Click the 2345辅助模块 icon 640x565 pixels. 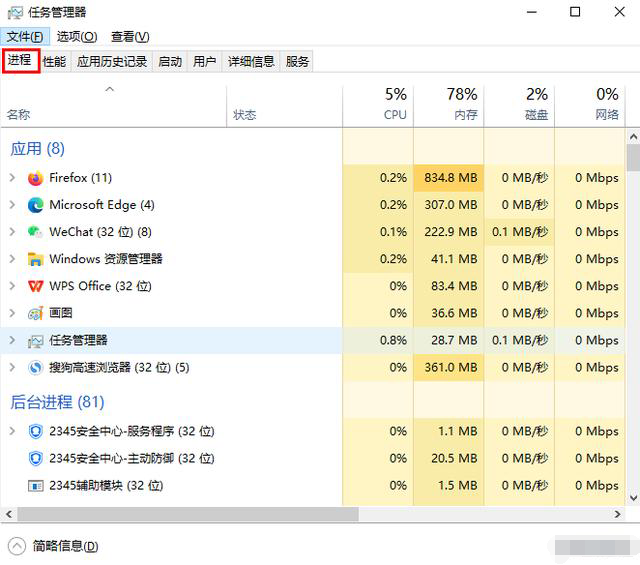point(36,486)
